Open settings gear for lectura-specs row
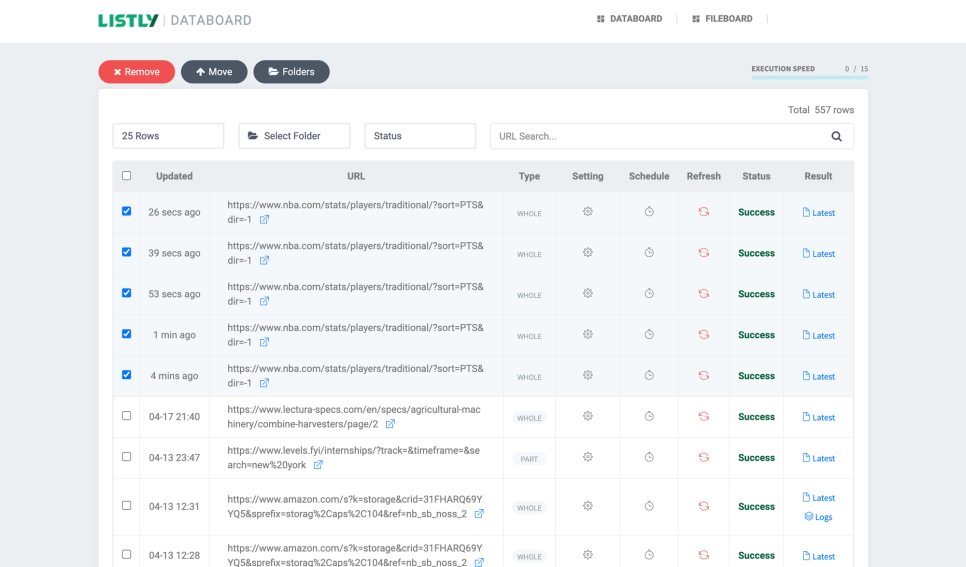The image size is (966, 567). pos(588,416)
